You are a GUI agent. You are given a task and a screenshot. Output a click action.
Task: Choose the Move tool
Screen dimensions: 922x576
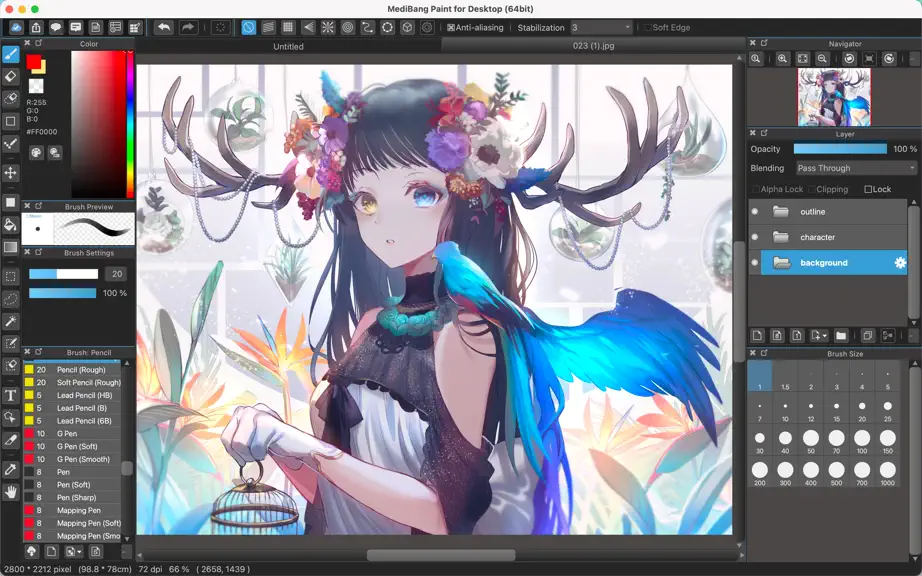[11, 173]
